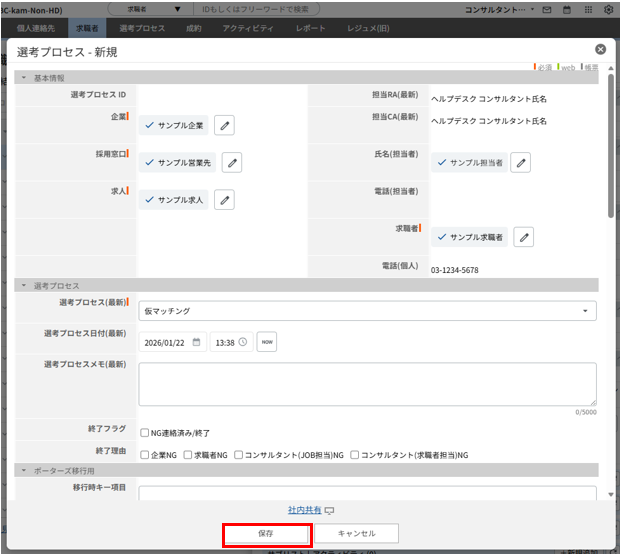620x554 pixels.
Task: Open the clock time picker beside 13:38
Action: click(243, 342)
